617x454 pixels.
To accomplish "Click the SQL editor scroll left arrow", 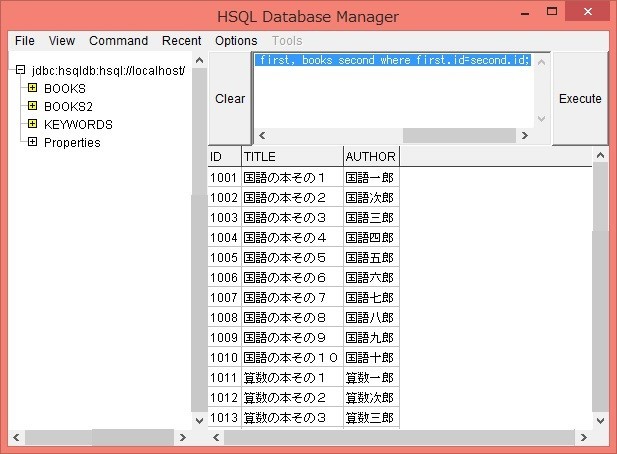I will [262, 136].
